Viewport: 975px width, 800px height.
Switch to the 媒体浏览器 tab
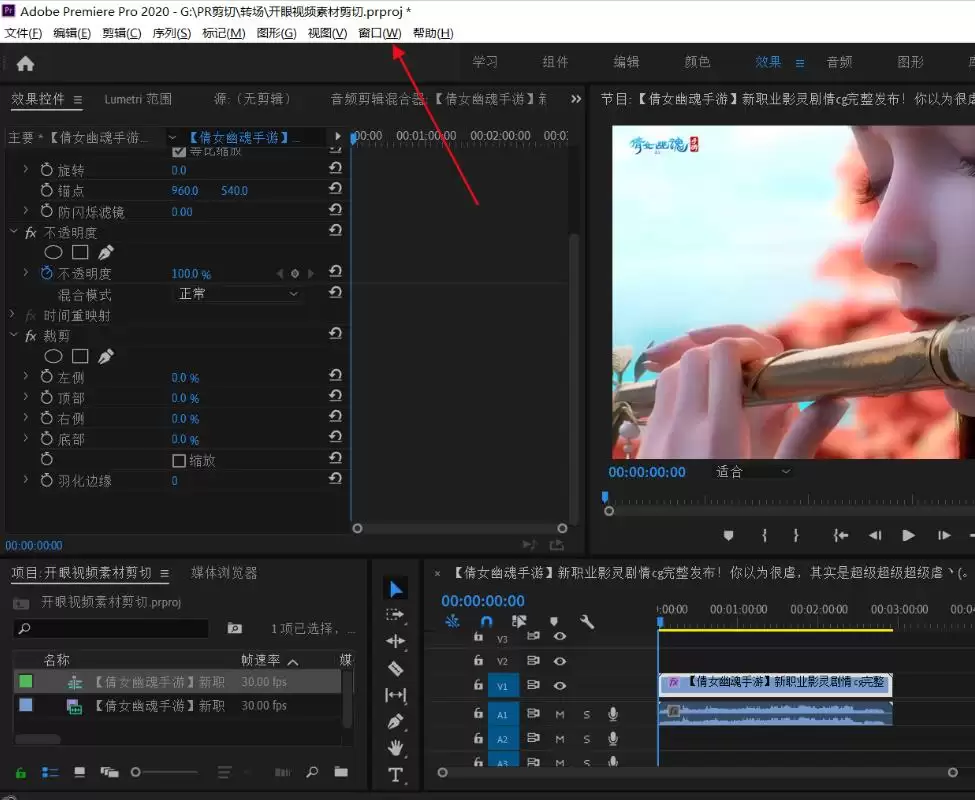[x=224, y=573]
